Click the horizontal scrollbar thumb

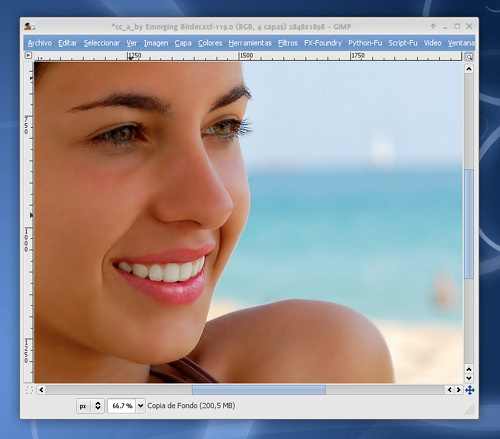259,390
